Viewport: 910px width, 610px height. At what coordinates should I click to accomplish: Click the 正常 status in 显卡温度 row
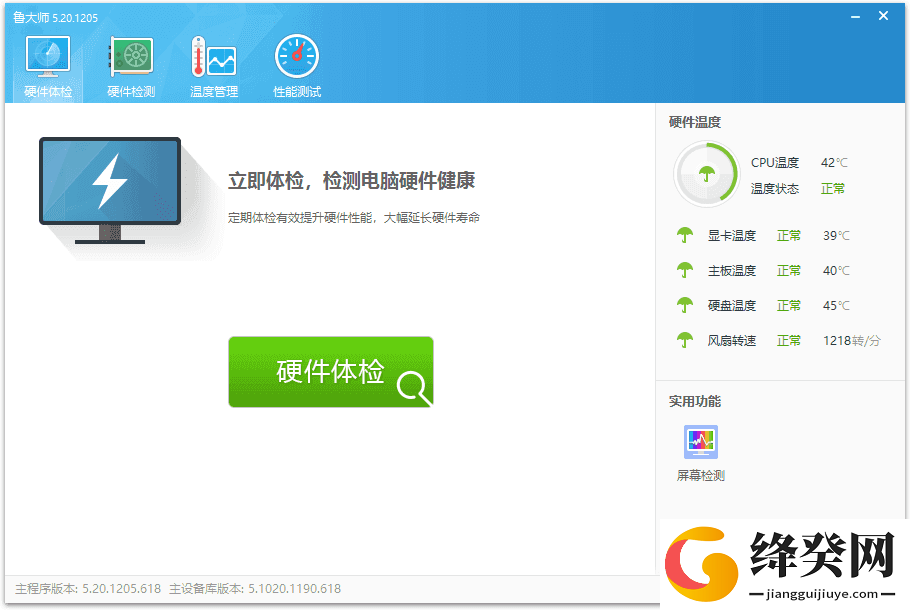(789, 236)
